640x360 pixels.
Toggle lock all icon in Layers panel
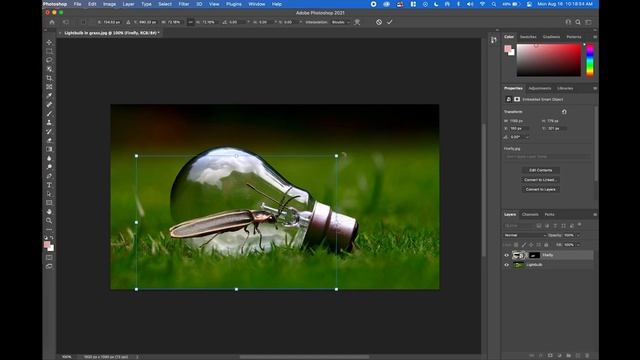point(546,245)
